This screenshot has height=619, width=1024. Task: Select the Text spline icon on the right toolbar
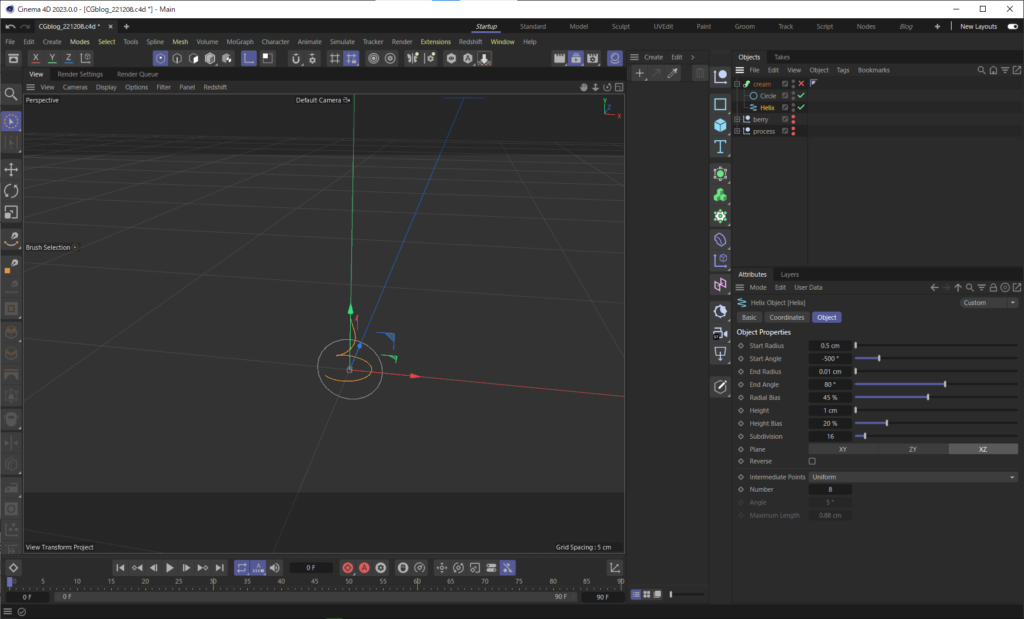[x=720, y=146]
